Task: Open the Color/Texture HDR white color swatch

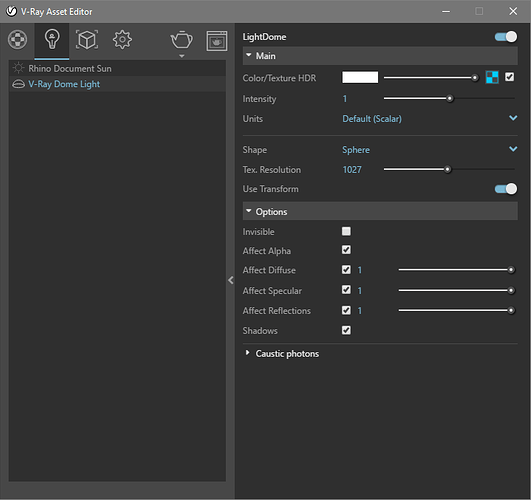Action: [x=360, y=77]
